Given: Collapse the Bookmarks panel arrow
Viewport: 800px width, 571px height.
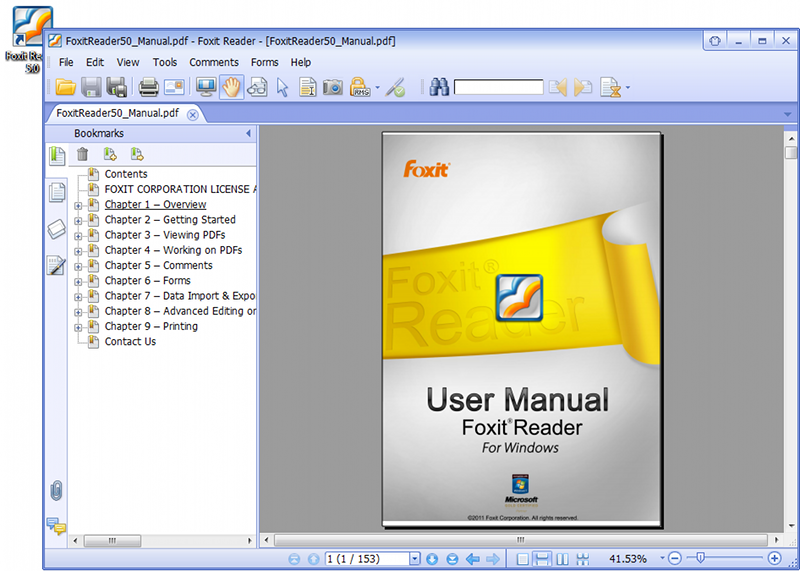Looking at the screenshot, I should pyautogui.click(x=248, y=134).
